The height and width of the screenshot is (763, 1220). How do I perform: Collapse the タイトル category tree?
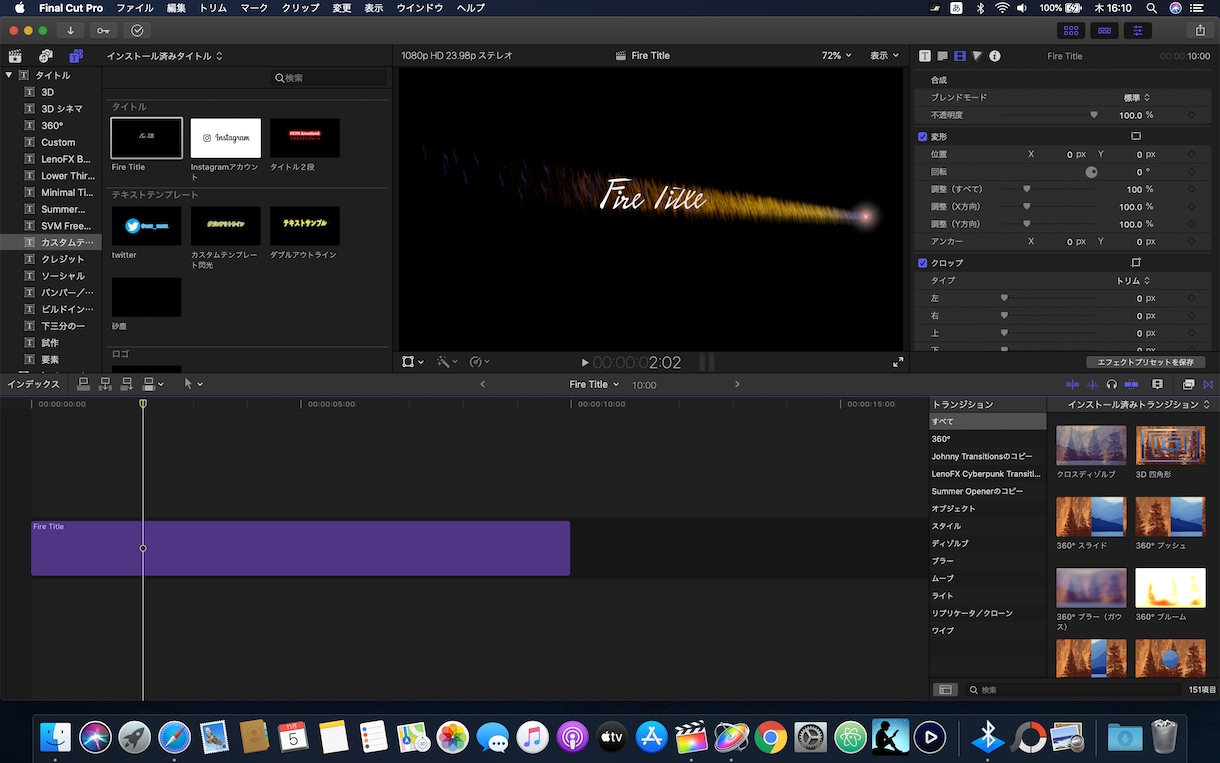tap(9, 75)
